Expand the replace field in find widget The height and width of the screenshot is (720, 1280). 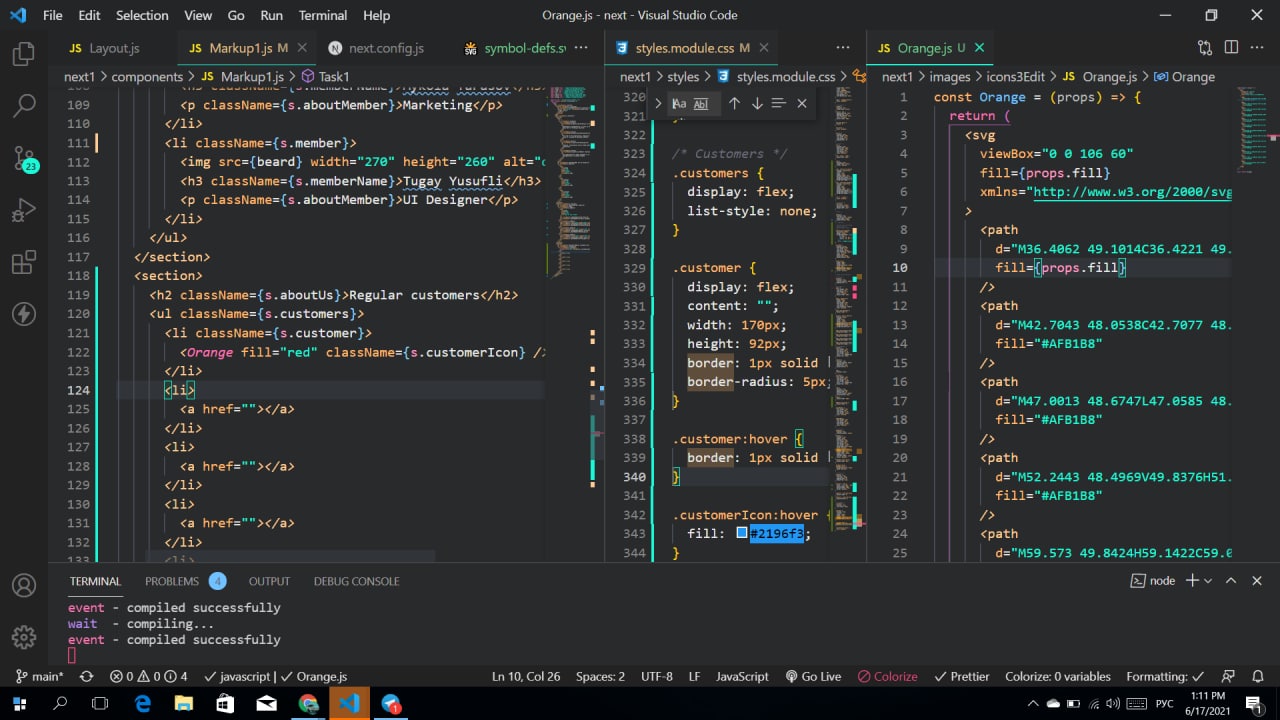[x=658, y=103]
